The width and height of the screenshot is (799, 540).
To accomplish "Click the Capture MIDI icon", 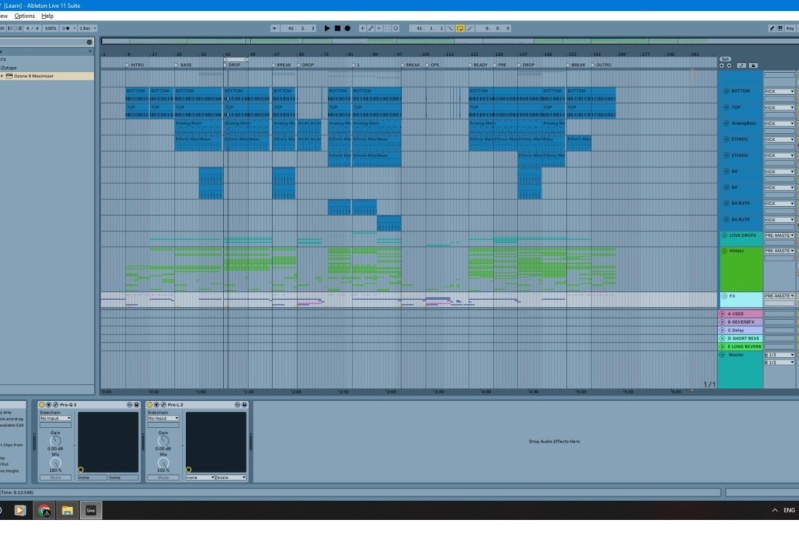I will click(387, 29).
